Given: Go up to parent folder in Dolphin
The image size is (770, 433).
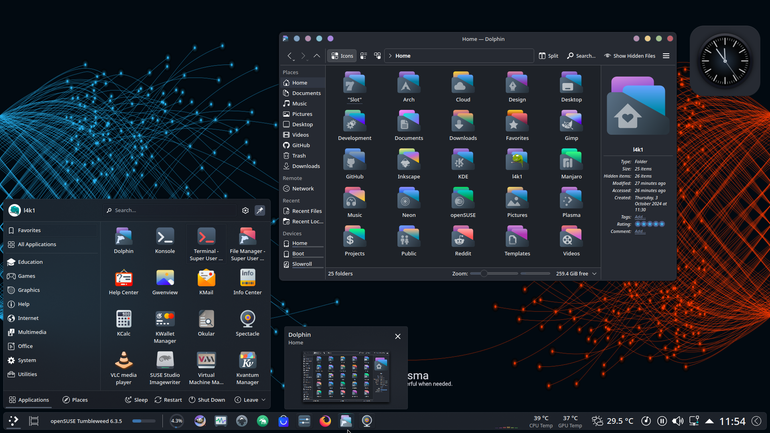Looking at the screenshot, I should (x=317, y=56).
